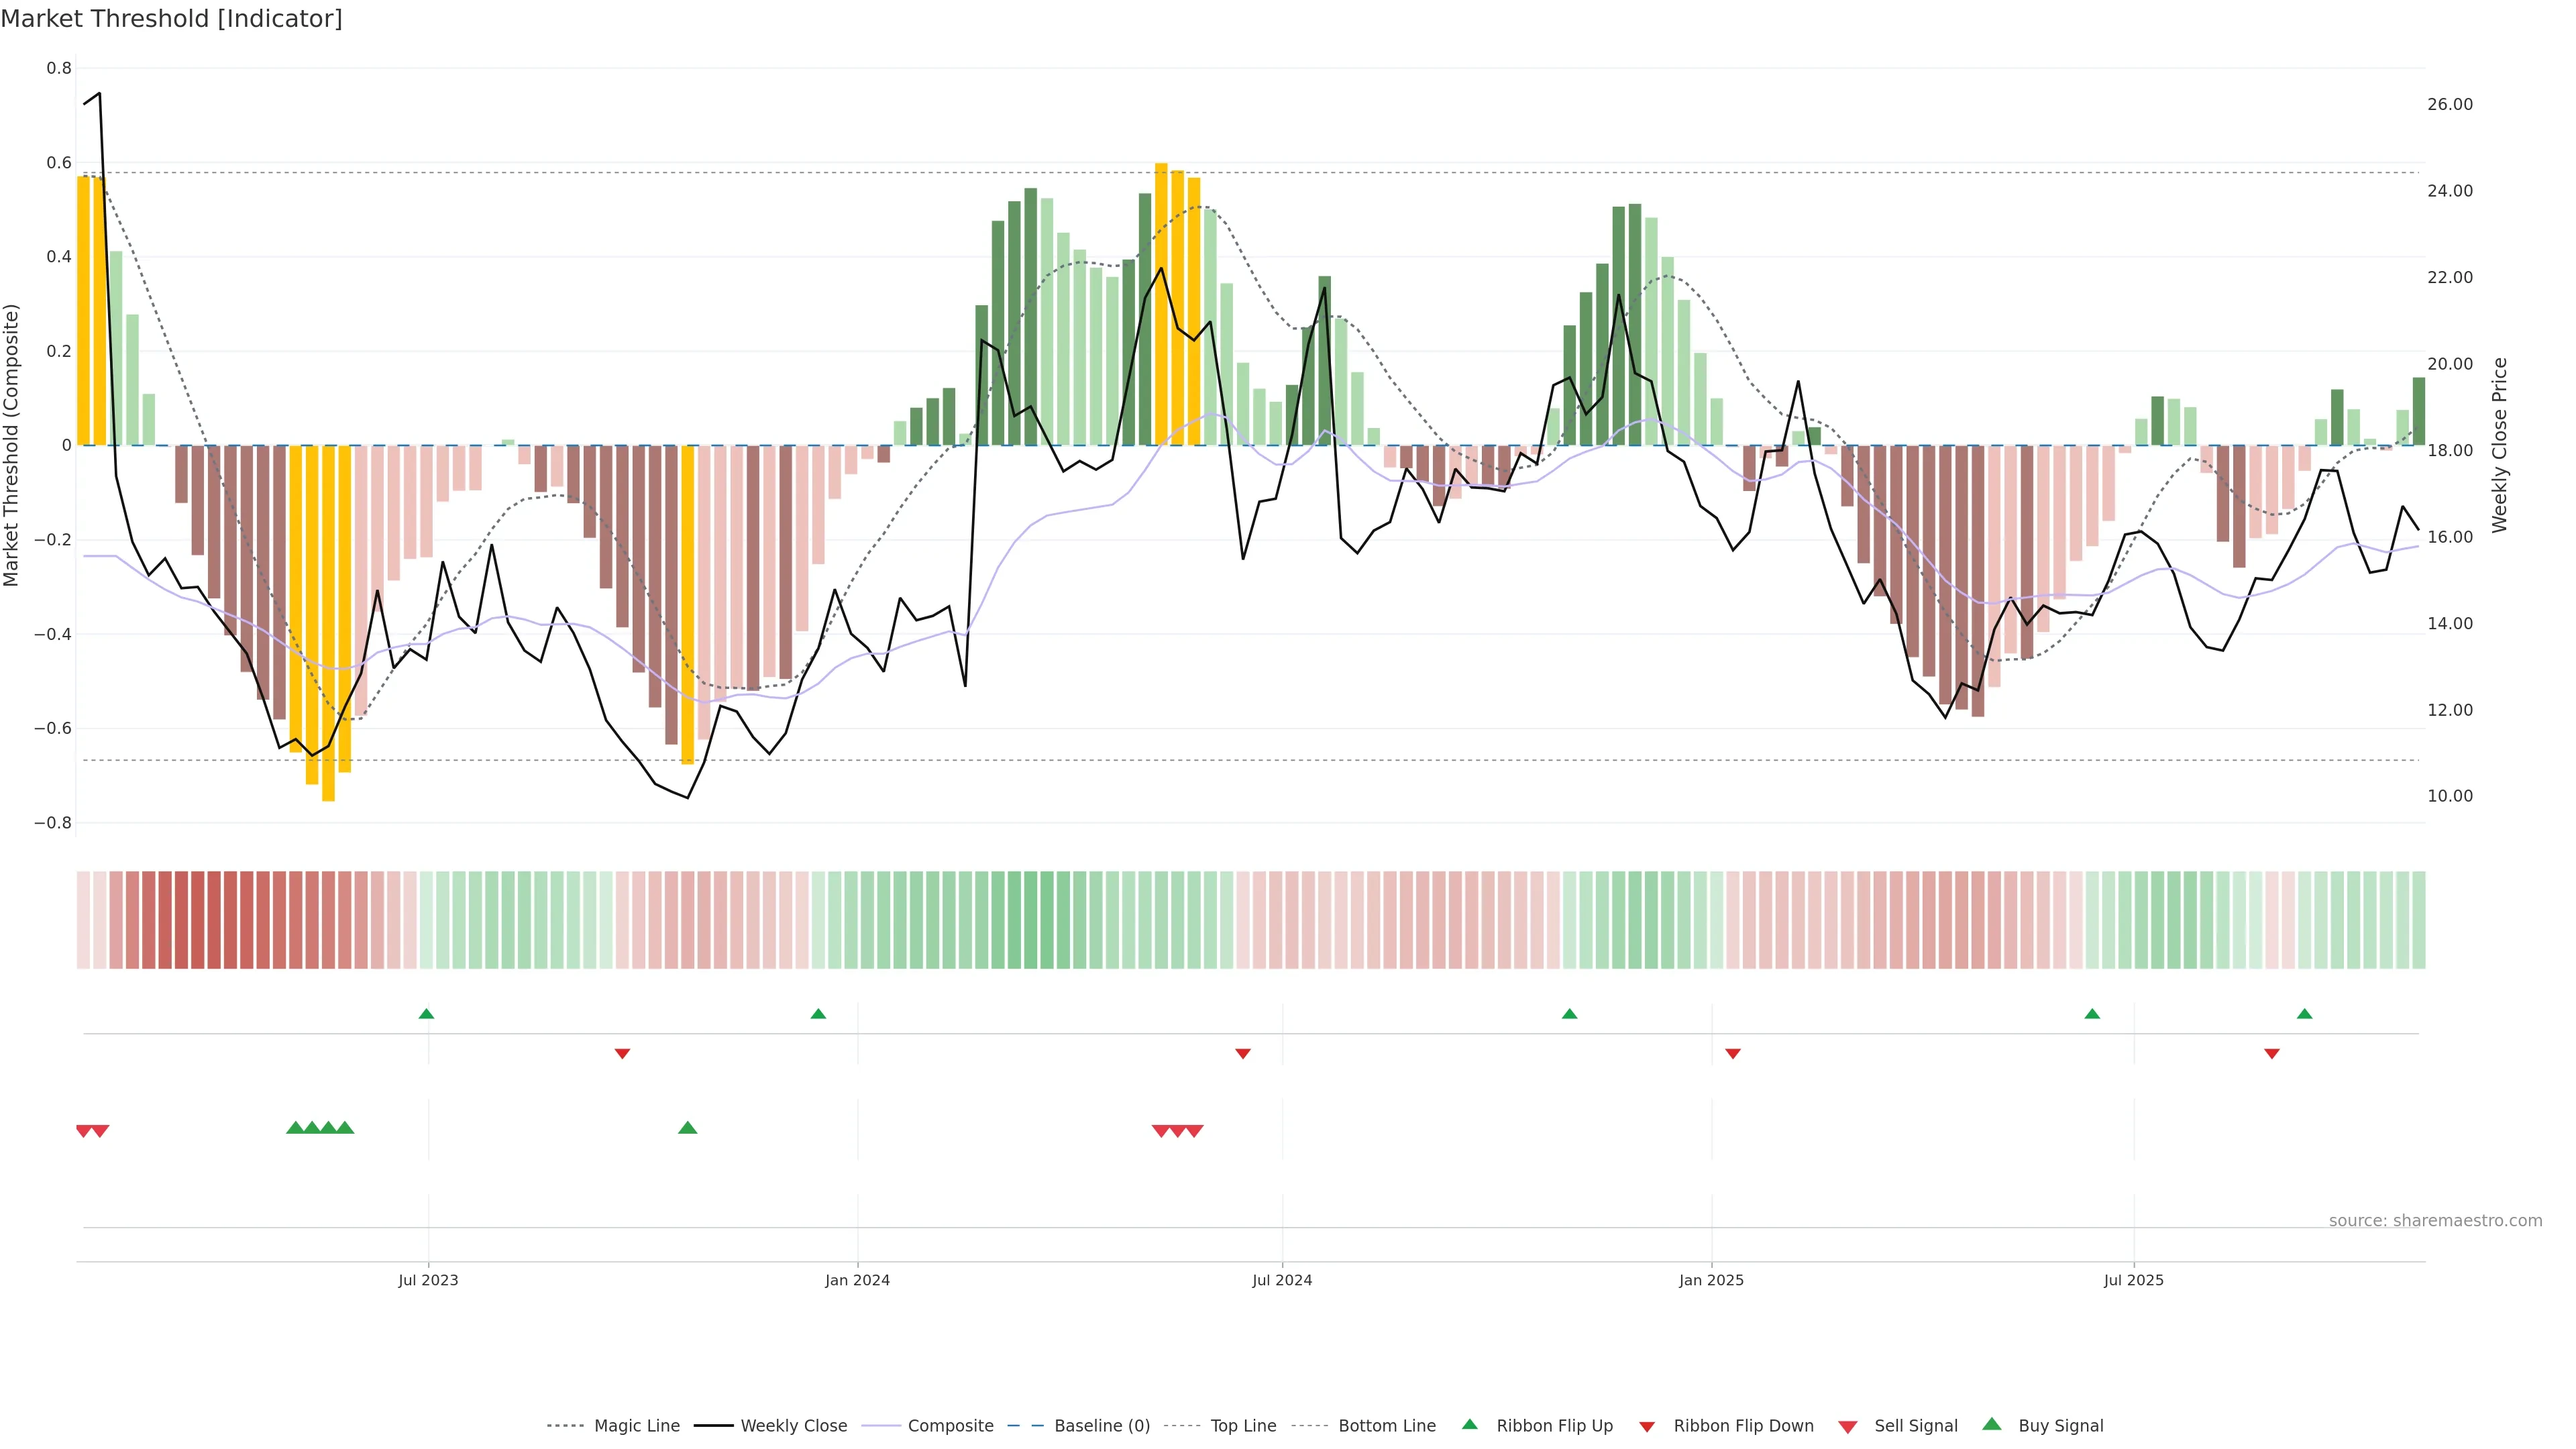Click the Market Threshold [Indicator] chart title

point(171,19)
